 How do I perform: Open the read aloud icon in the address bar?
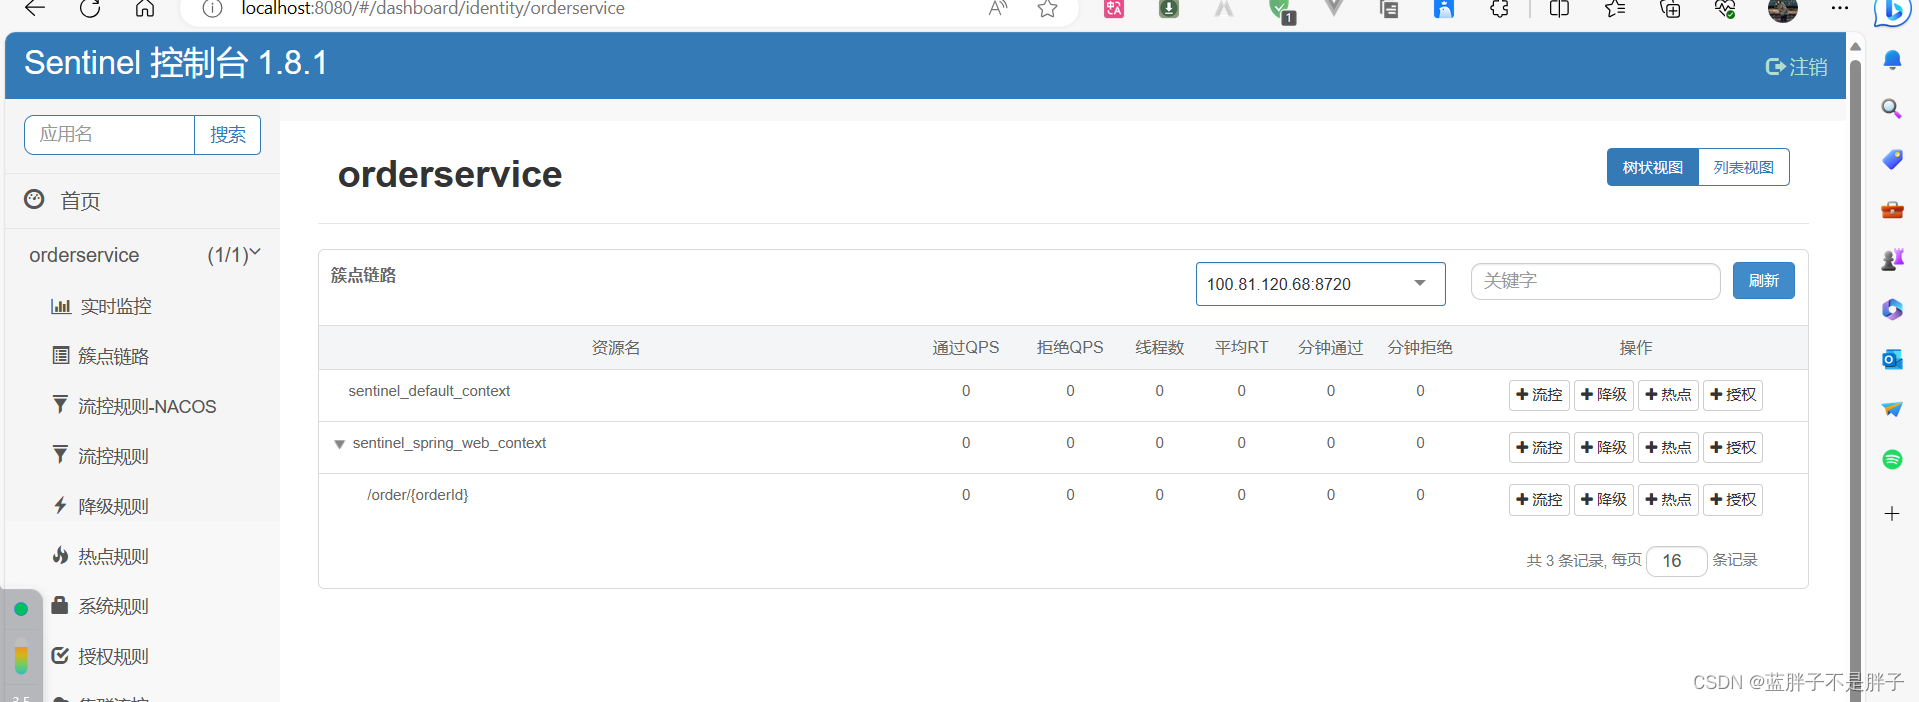coord(997,9)
